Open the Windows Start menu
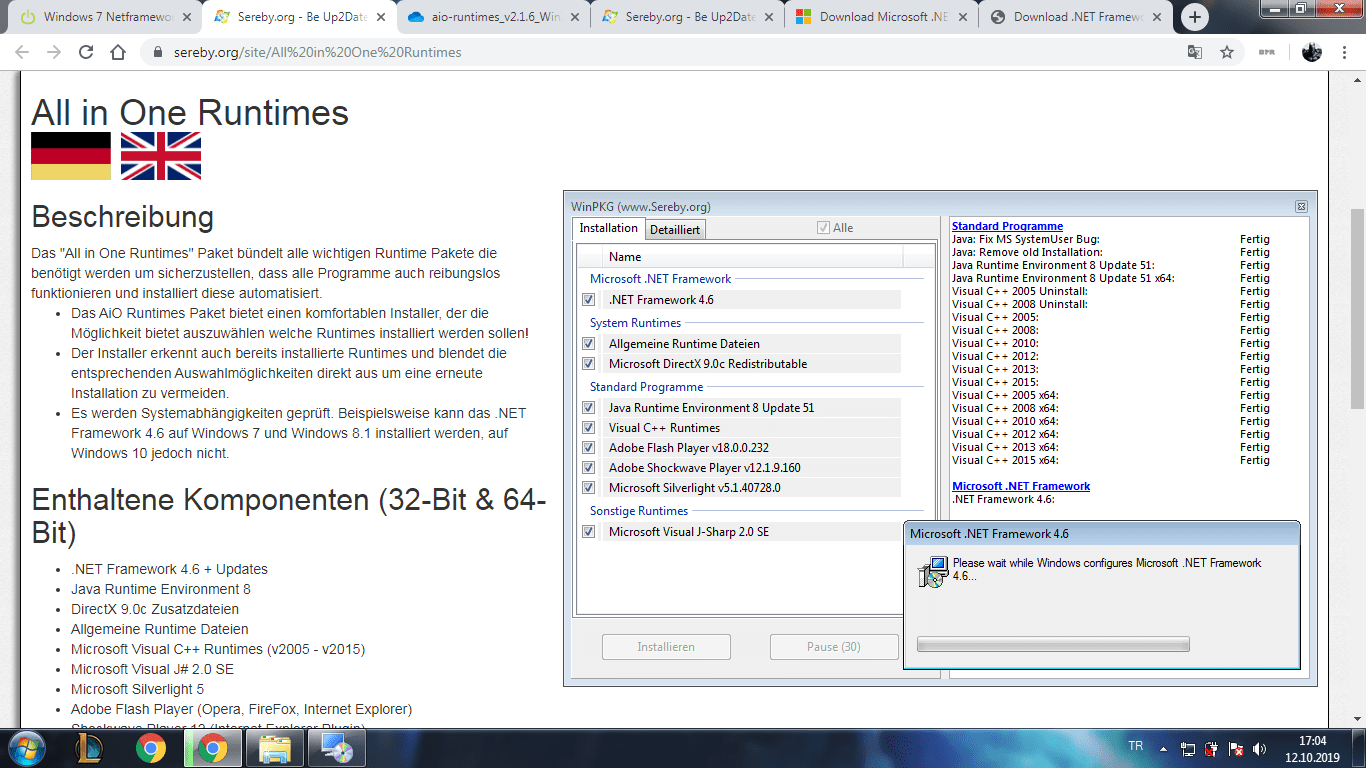The width and height of the screenshot is (1366, 768). [x=26, y=748]
